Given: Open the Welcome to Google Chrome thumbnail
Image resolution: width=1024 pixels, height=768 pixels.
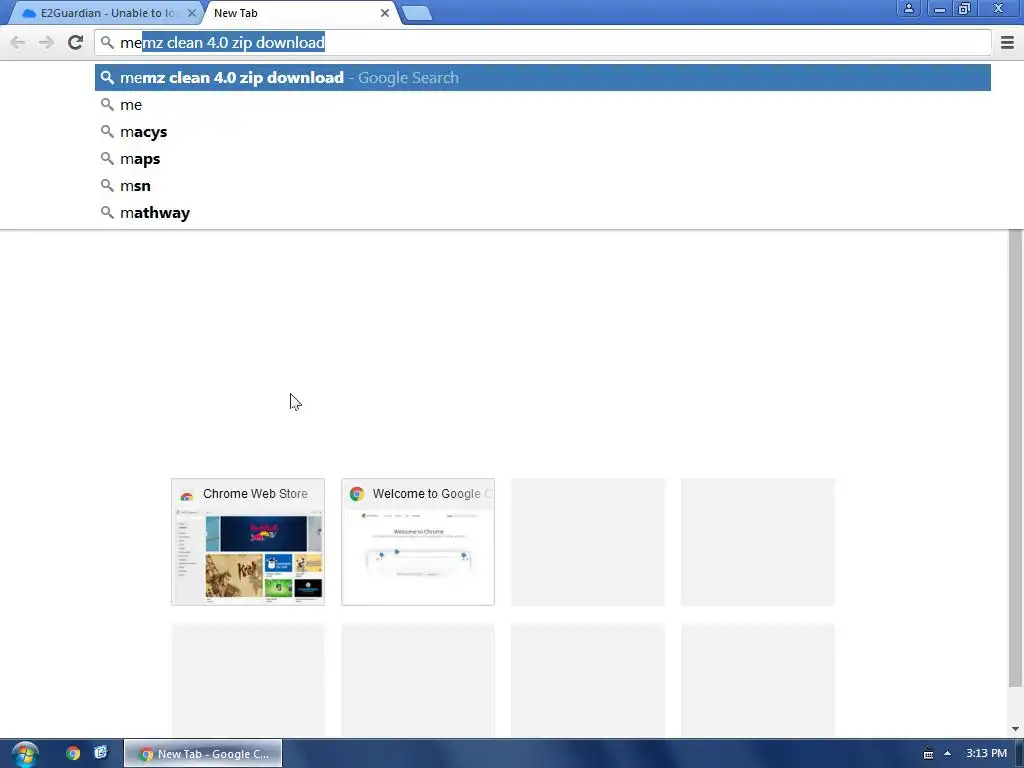Looking at the screenshot, I should pos(418,542).
